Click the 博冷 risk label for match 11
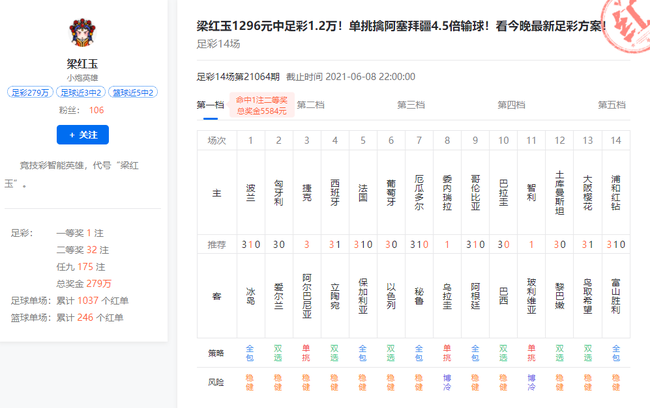Viewport: 650px width, 408px height. pos(531,382)
